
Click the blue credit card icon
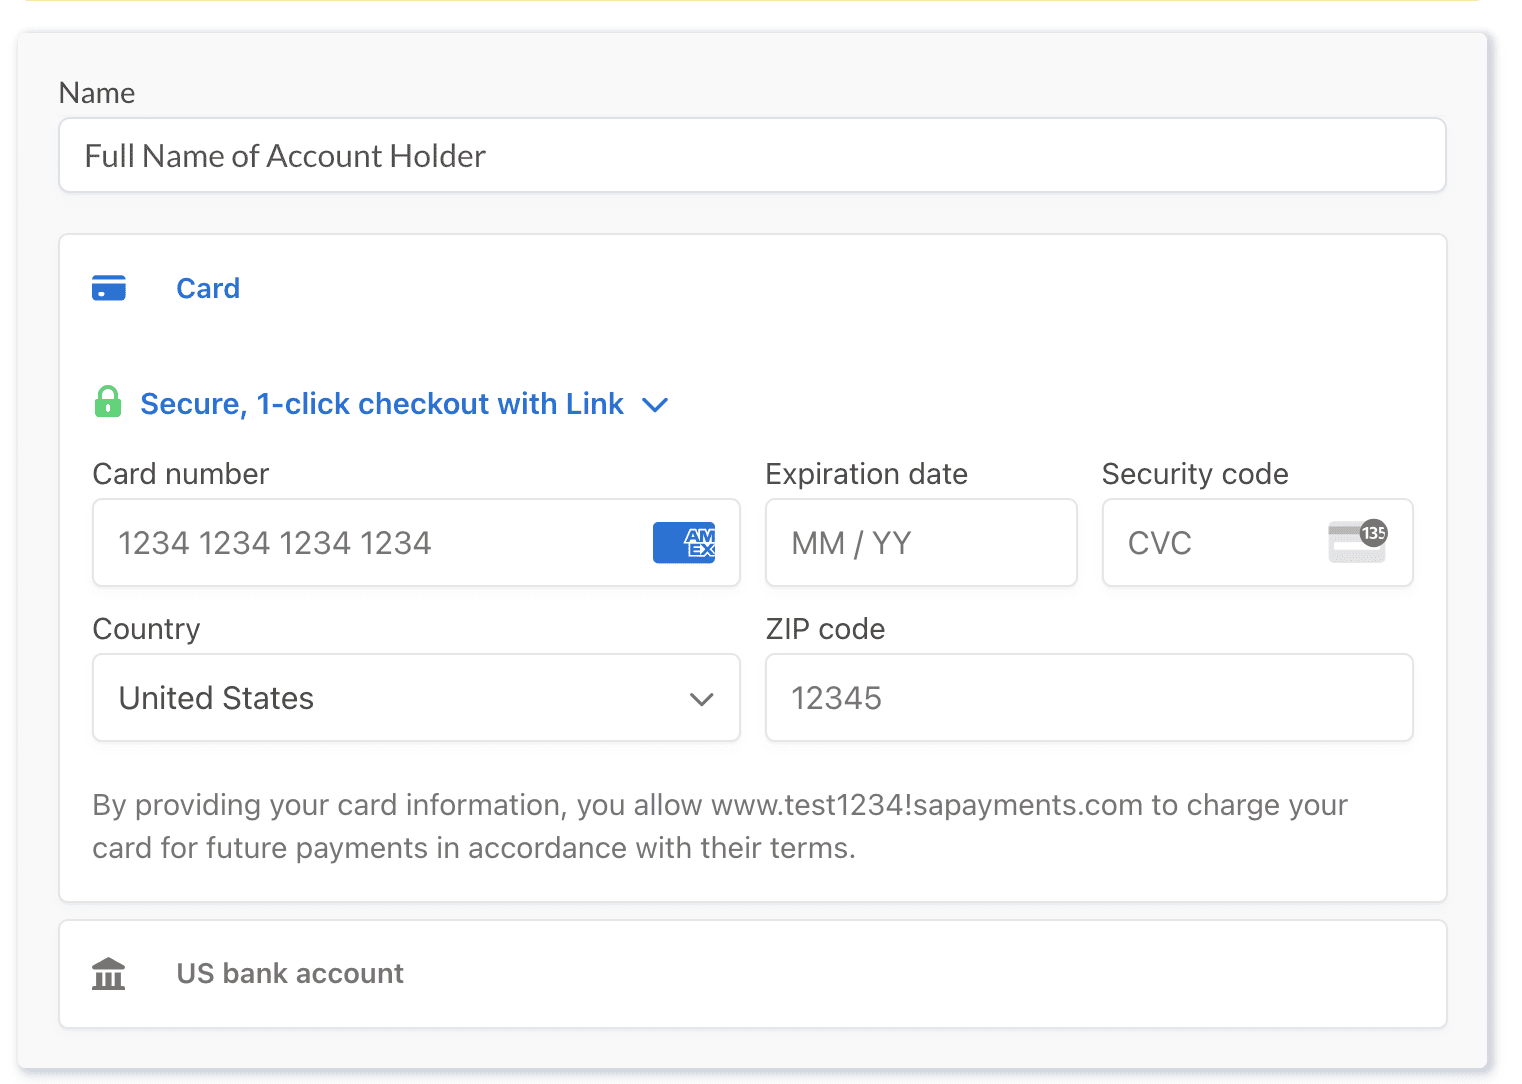coord(109,288)
